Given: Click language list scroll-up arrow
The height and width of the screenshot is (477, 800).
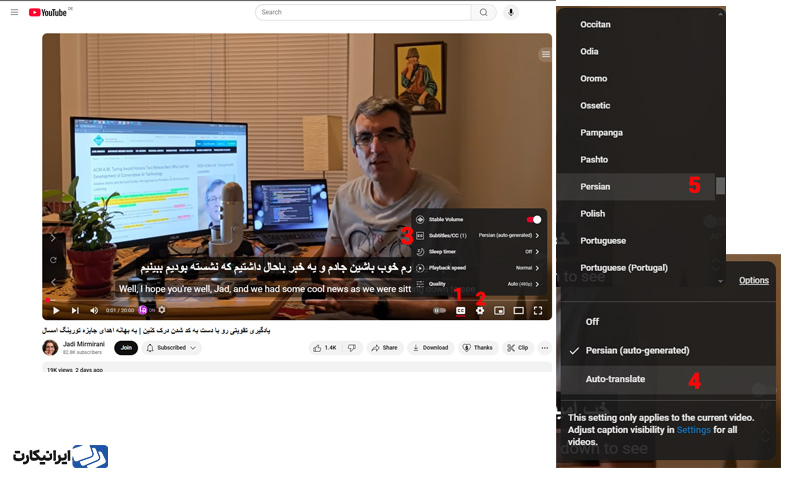Looking at the screenshot, I should pyautogui.click(x=720, y=14).
